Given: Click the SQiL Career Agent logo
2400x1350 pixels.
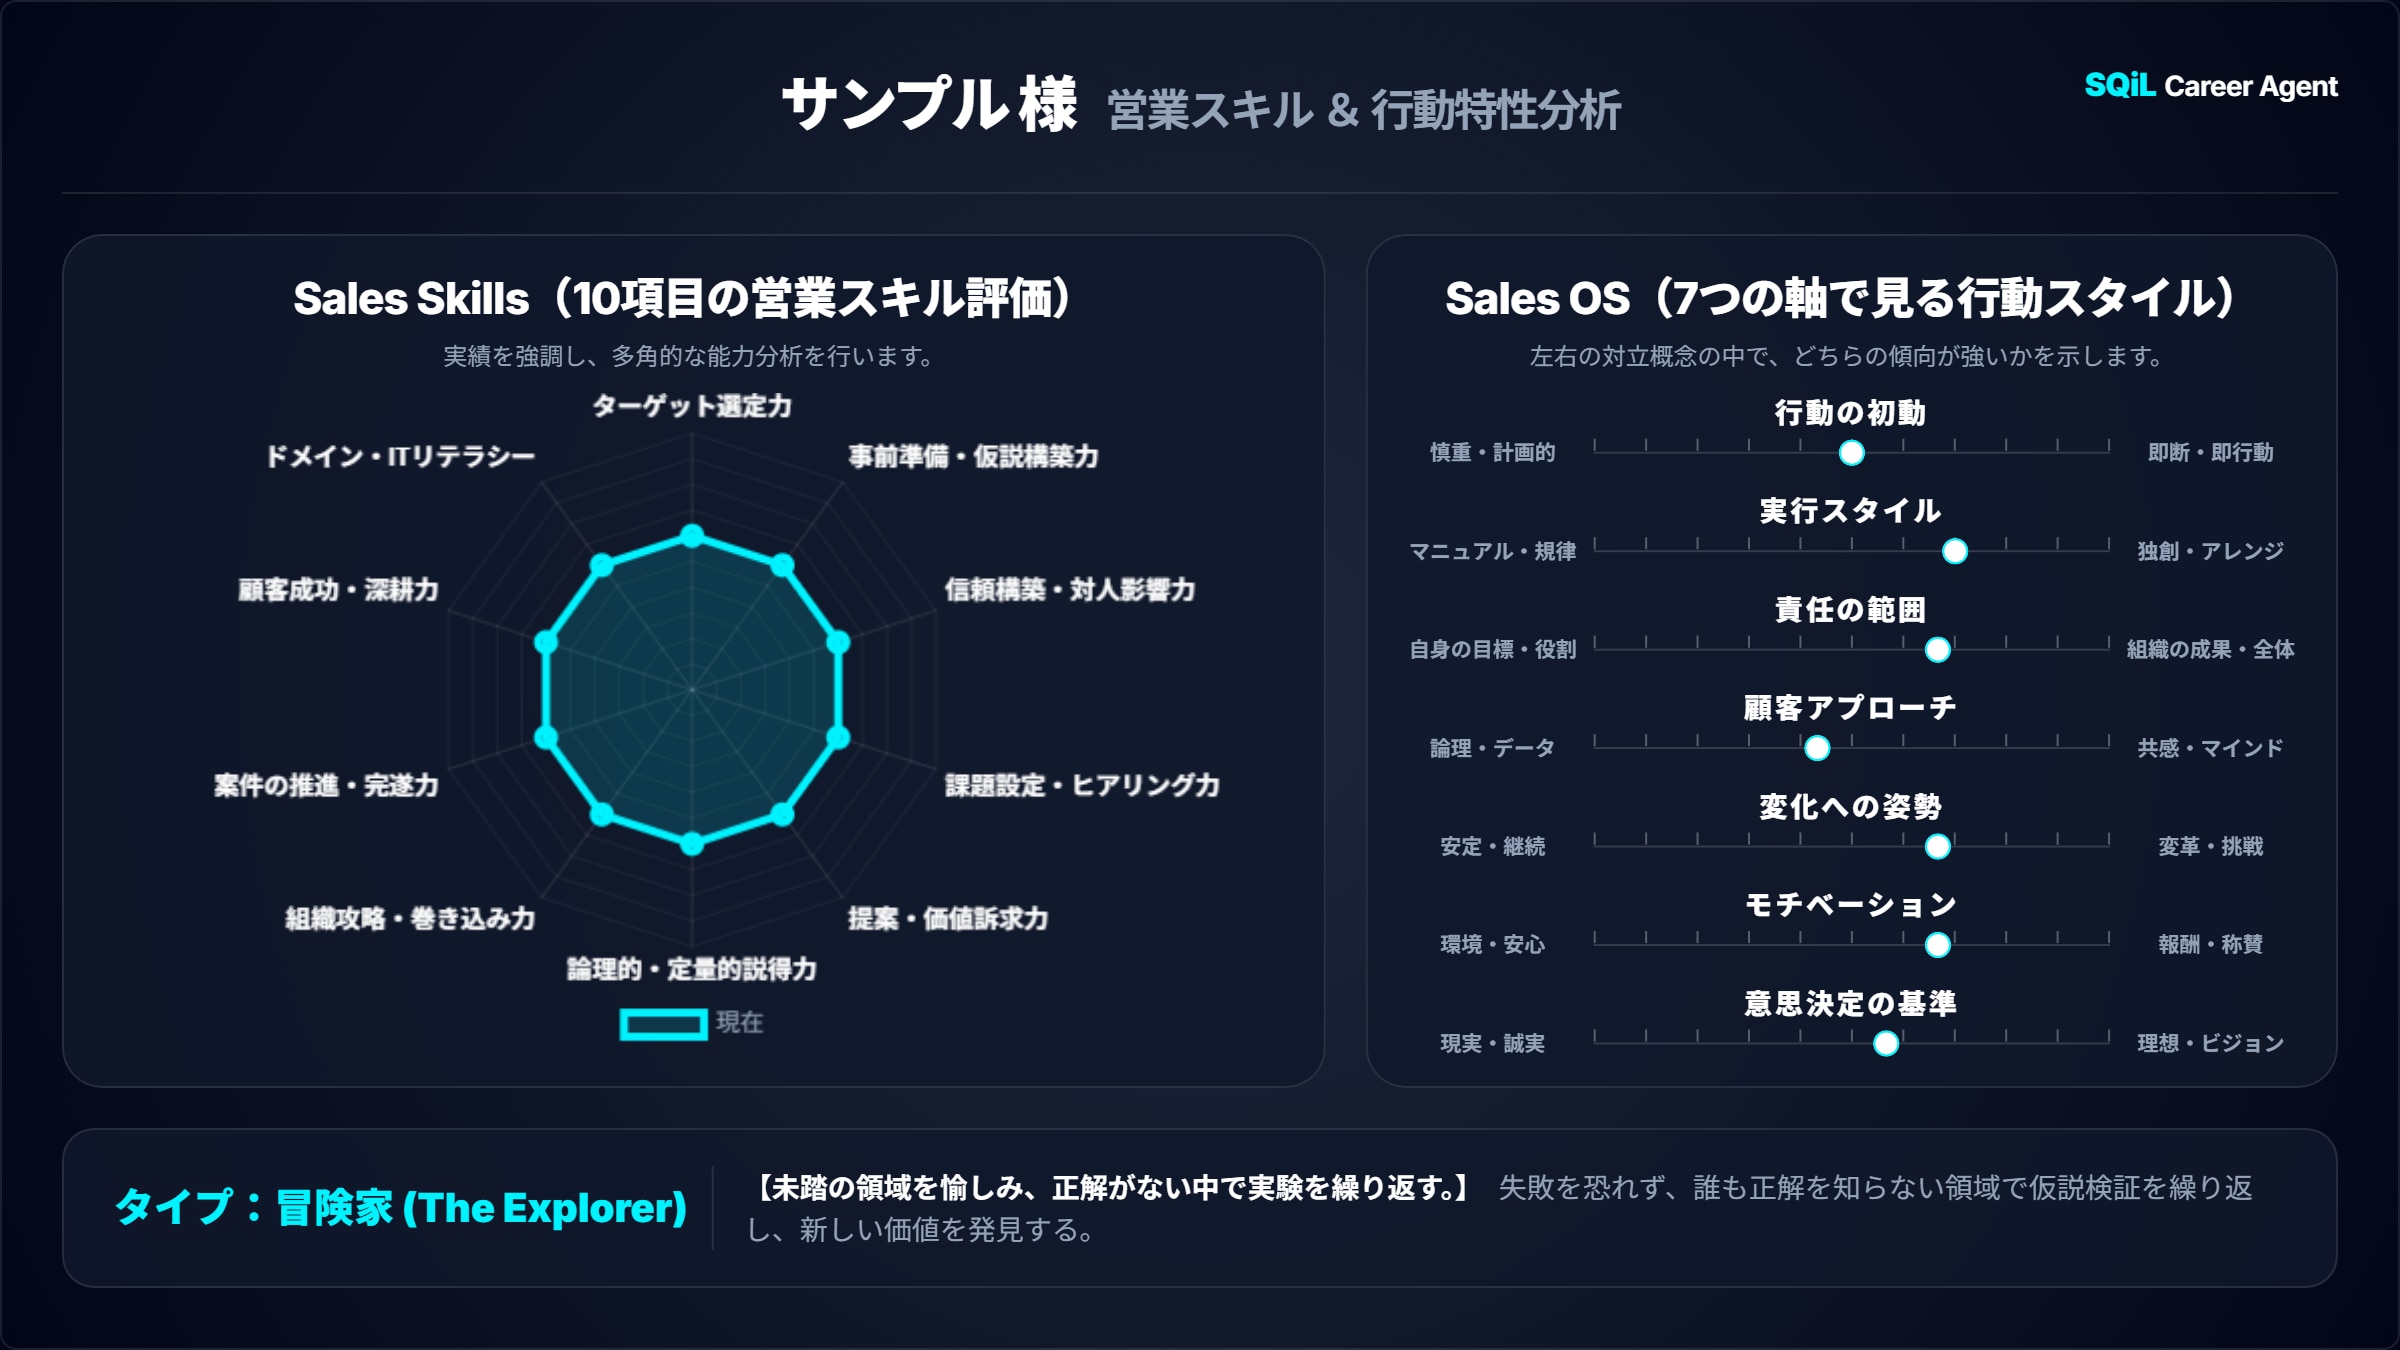Looking at the screenshot, I should click(2210, 86).
